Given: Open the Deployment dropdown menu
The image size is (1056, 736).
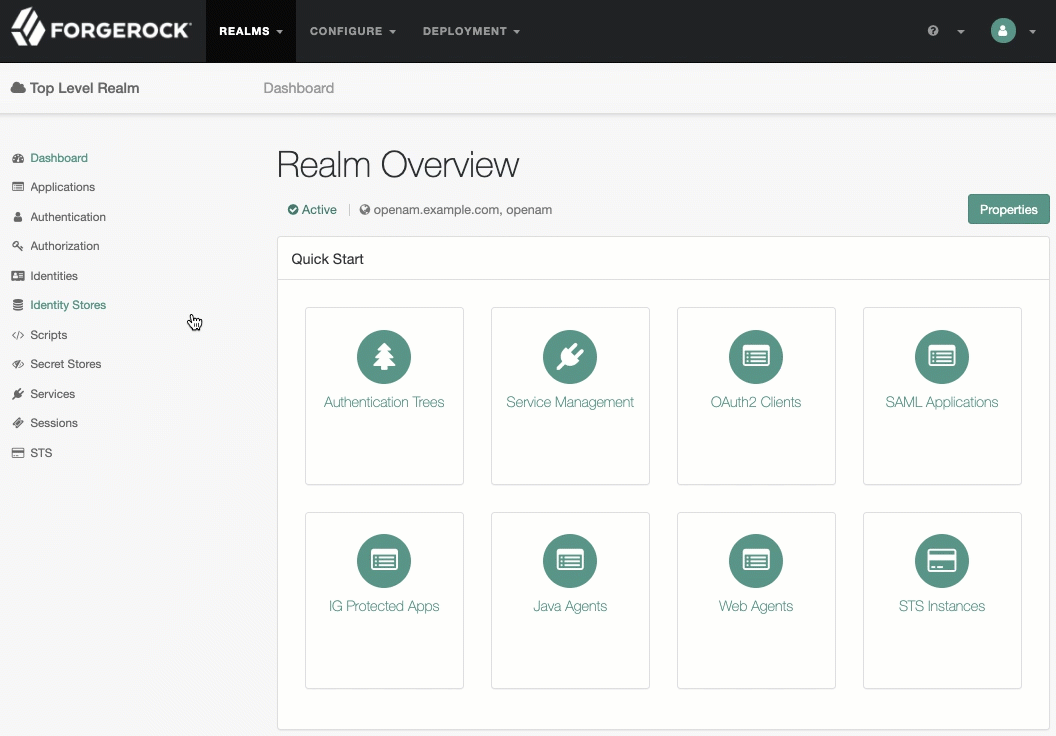Looking at the screenshot, I should click(471, 31).
